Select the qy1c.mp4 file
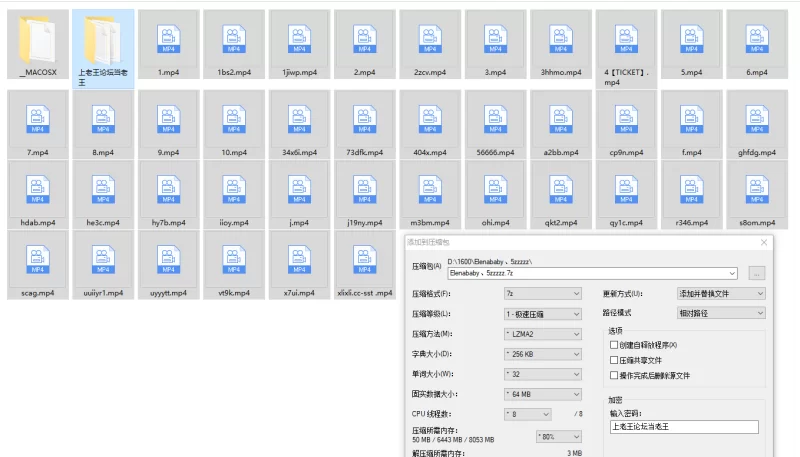This screenshot has width=800, height=457. [626, 195]
